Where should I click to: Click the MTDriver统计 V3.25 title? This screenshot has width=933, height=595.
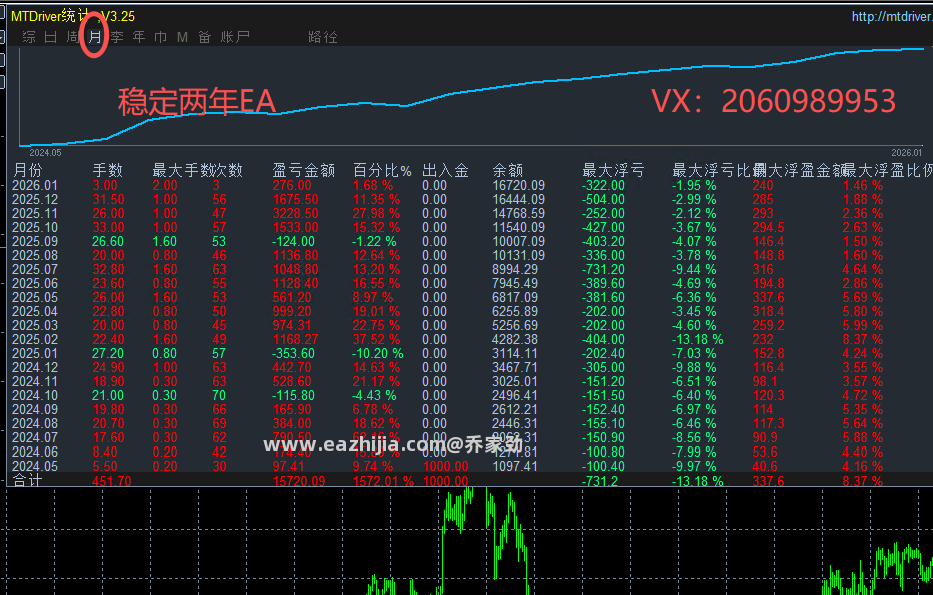tap(73, 16)
